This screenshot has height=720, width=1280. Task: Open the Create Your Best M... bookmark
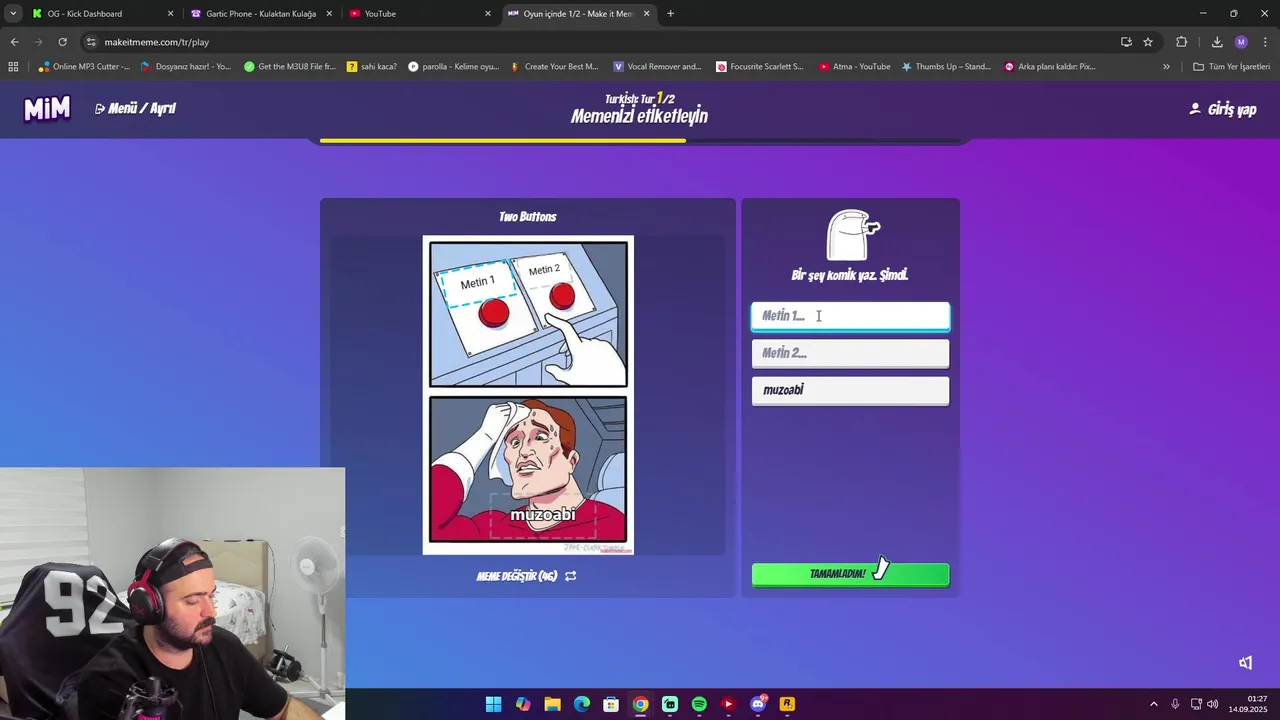coord(554,67)
